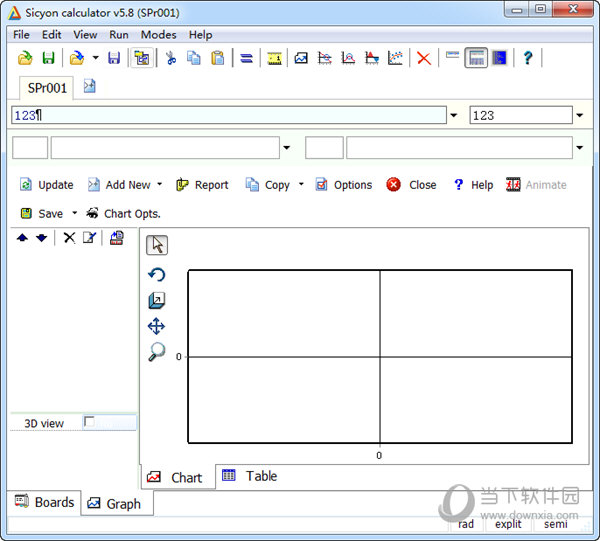Move series up with the up arrow
The image size is (600, 541).
(x=23, y=238)
